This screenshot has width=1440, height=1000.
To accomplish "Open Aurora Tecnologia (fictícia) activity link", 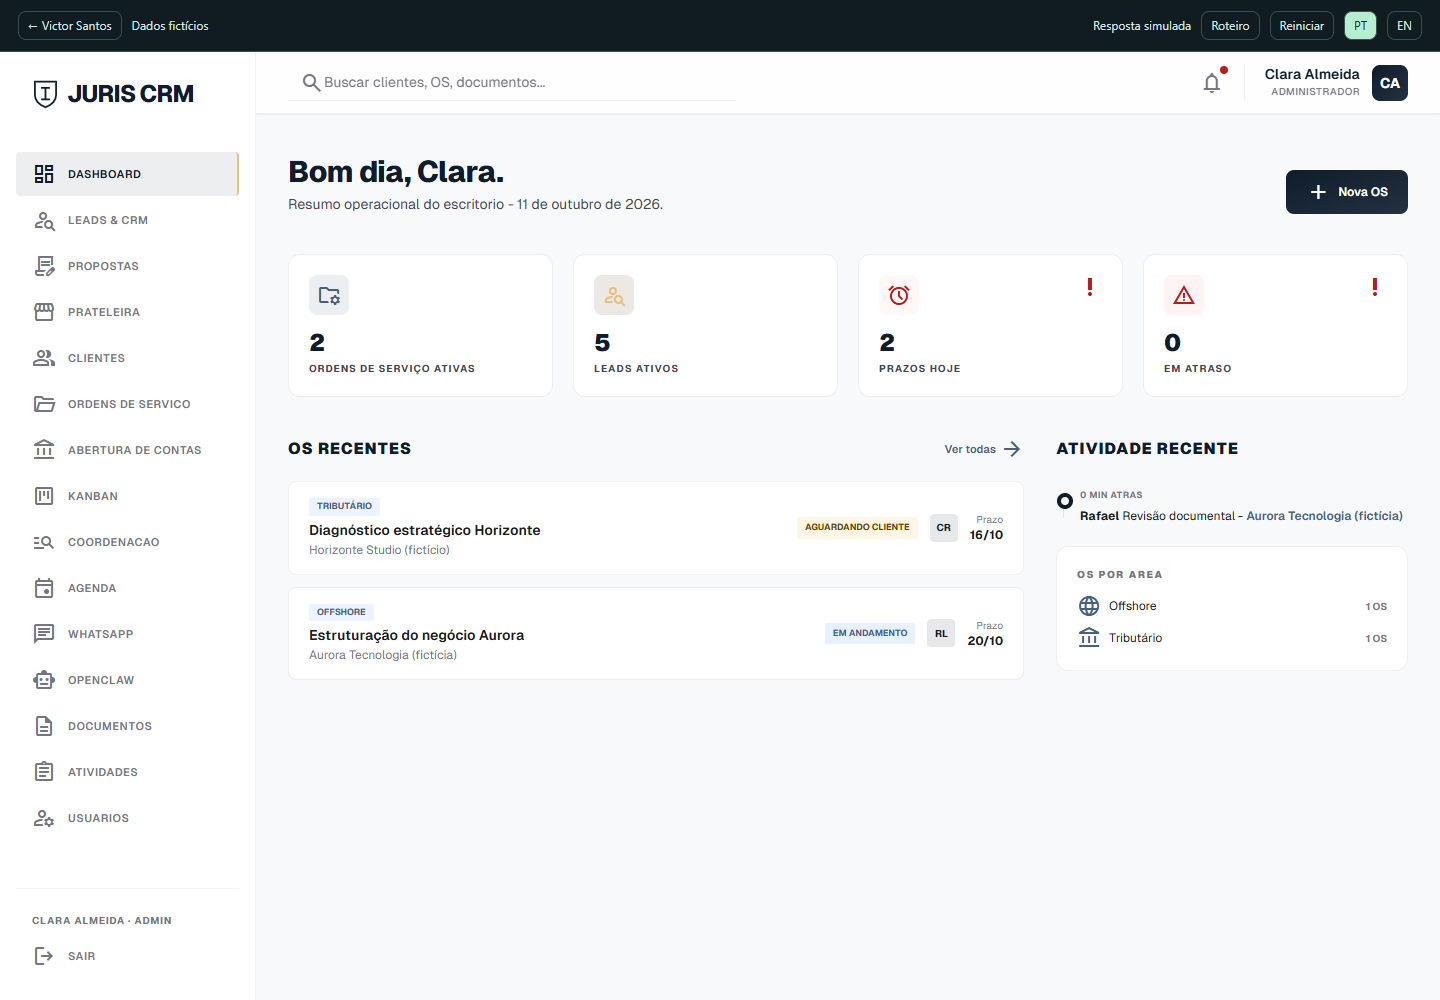I will [x=1324, y=516].
